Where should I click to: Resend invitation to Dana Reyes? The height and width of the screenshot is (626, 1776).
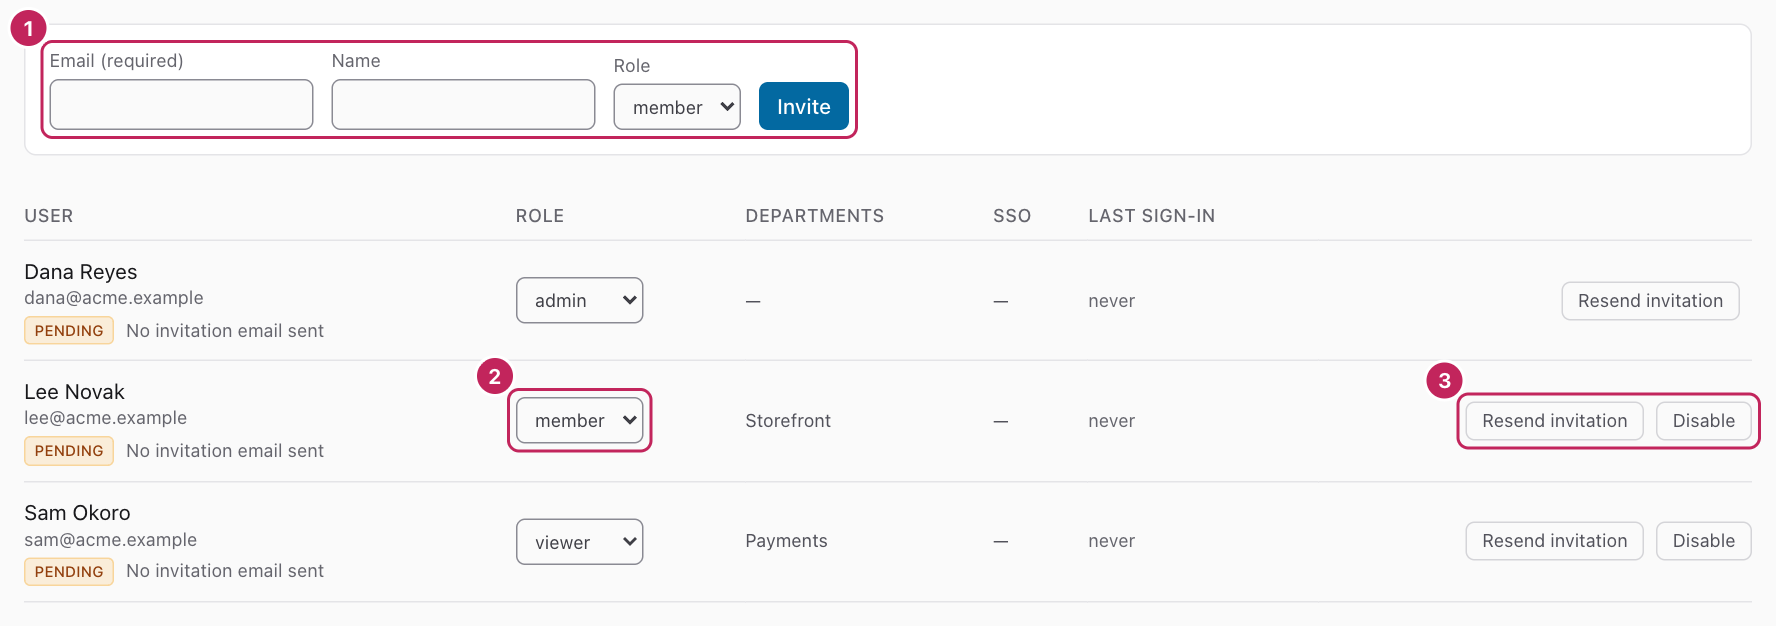click(x=1650, y=301)
